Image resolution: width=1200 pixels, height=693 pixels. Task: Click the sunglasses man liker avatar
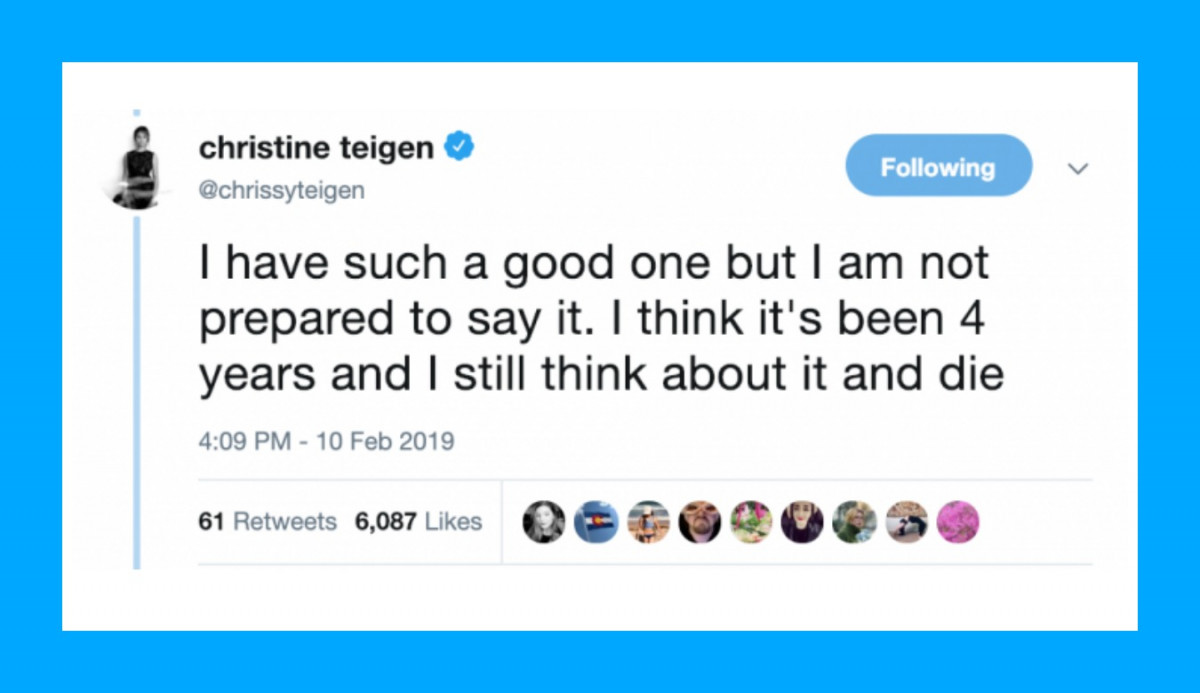coord(700,522)
